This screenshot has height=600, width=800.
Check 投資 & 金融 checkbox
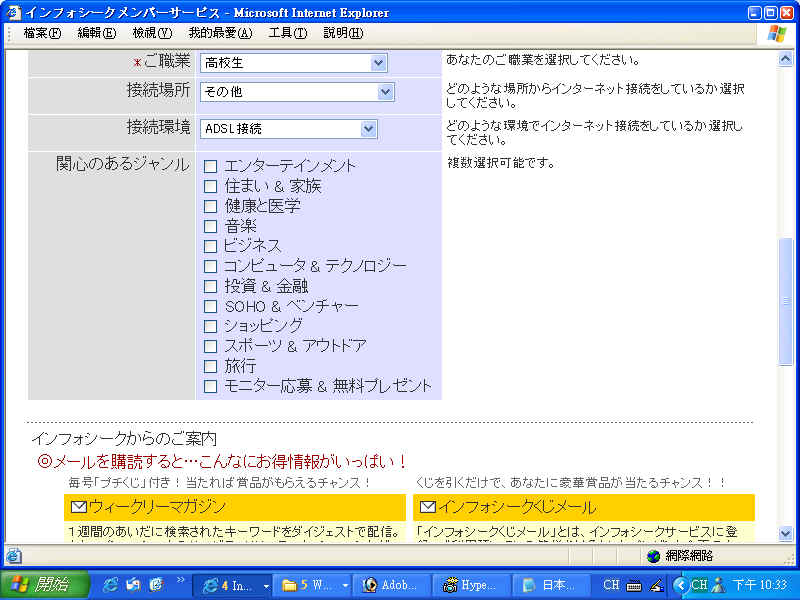[x=210, y=286]
